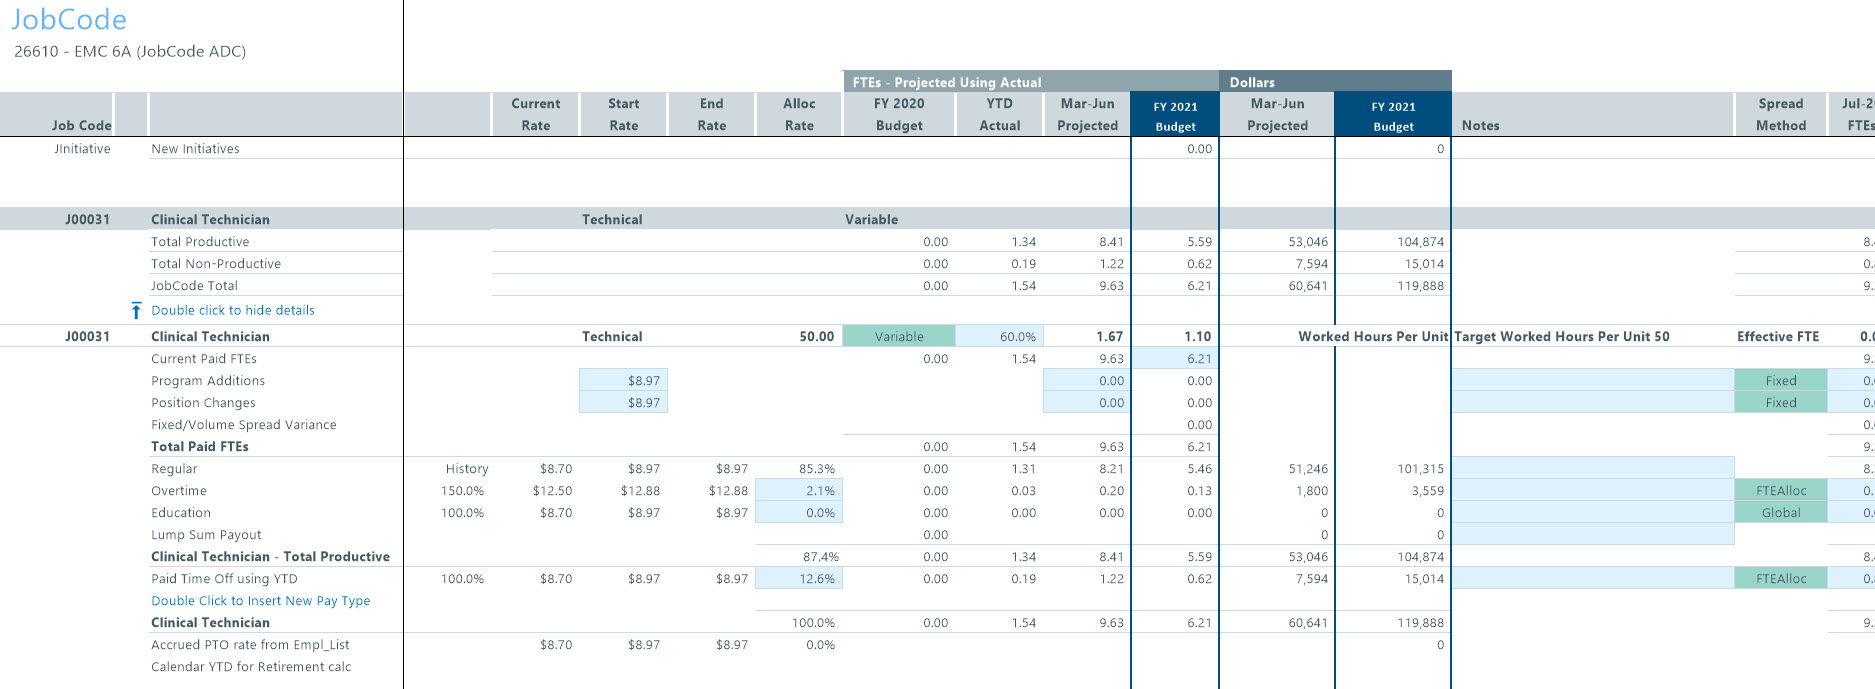This screenshot has height=689, width=1875.
Task: Open the Fixed spread method for Program Additions
Action: click(1780, 381)
